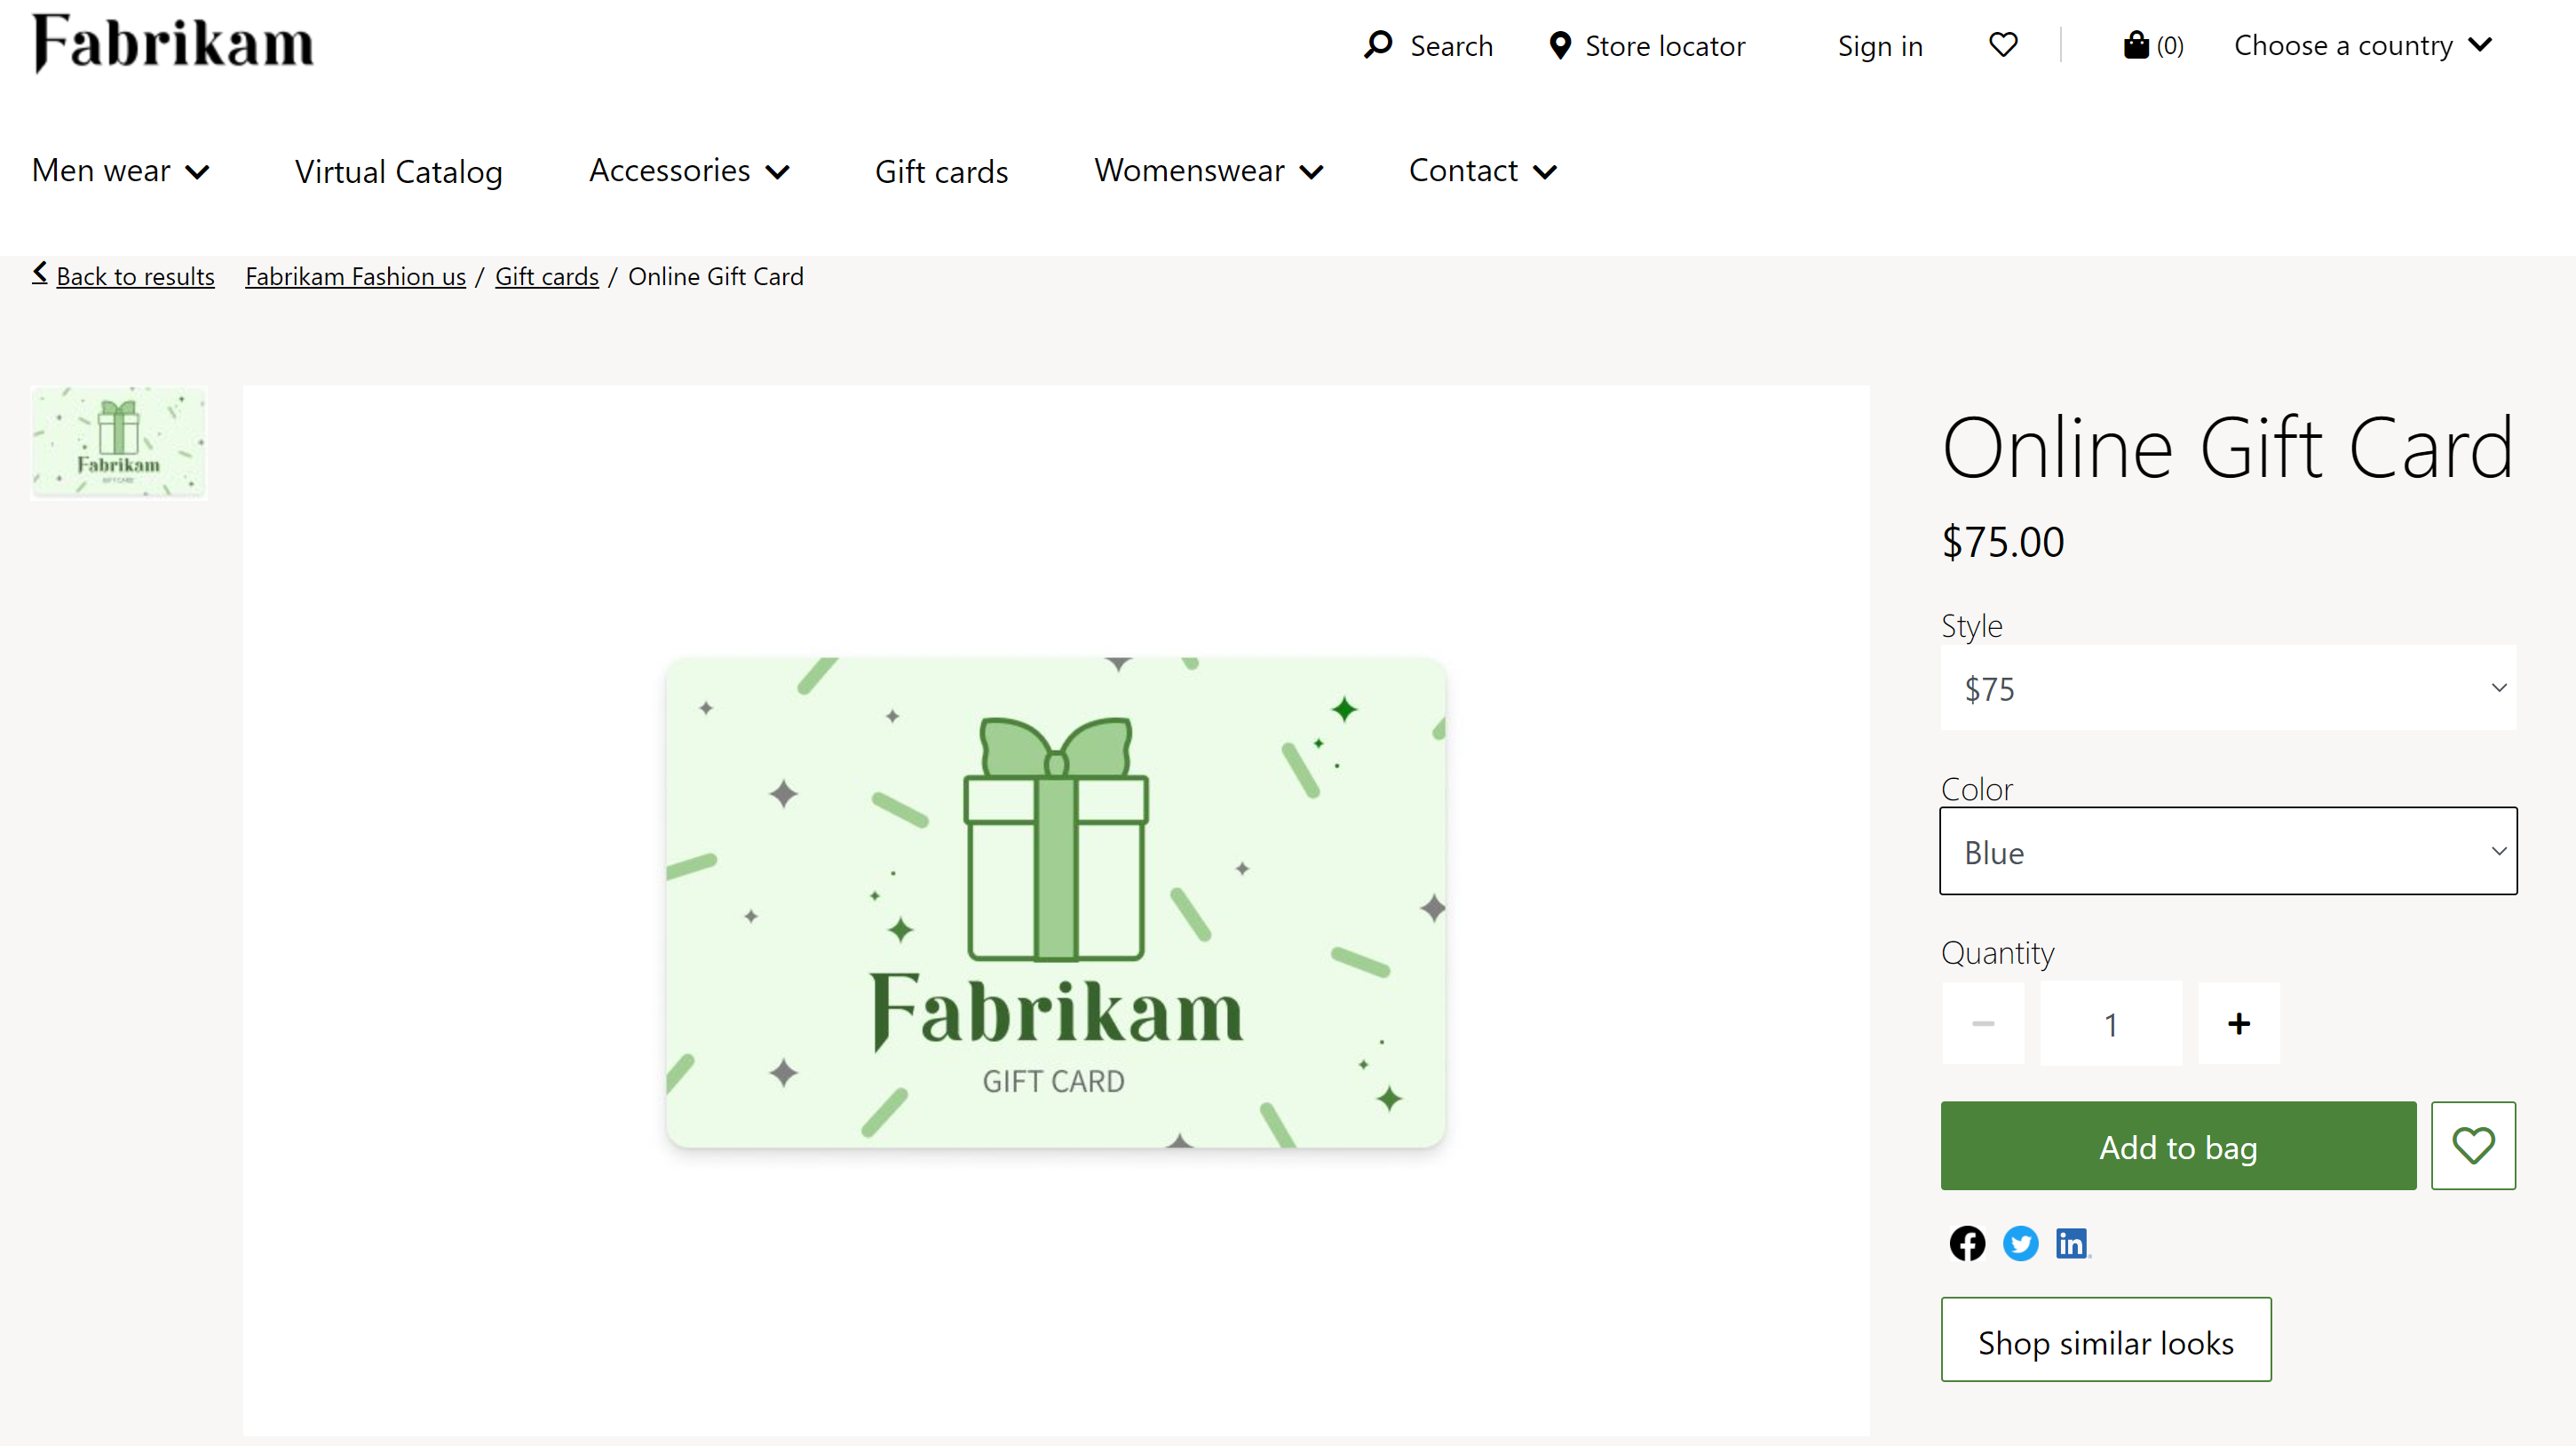Click the Add to wishlist heart icon
Viewport: 2576px width, 1446px height.
2473,1145
